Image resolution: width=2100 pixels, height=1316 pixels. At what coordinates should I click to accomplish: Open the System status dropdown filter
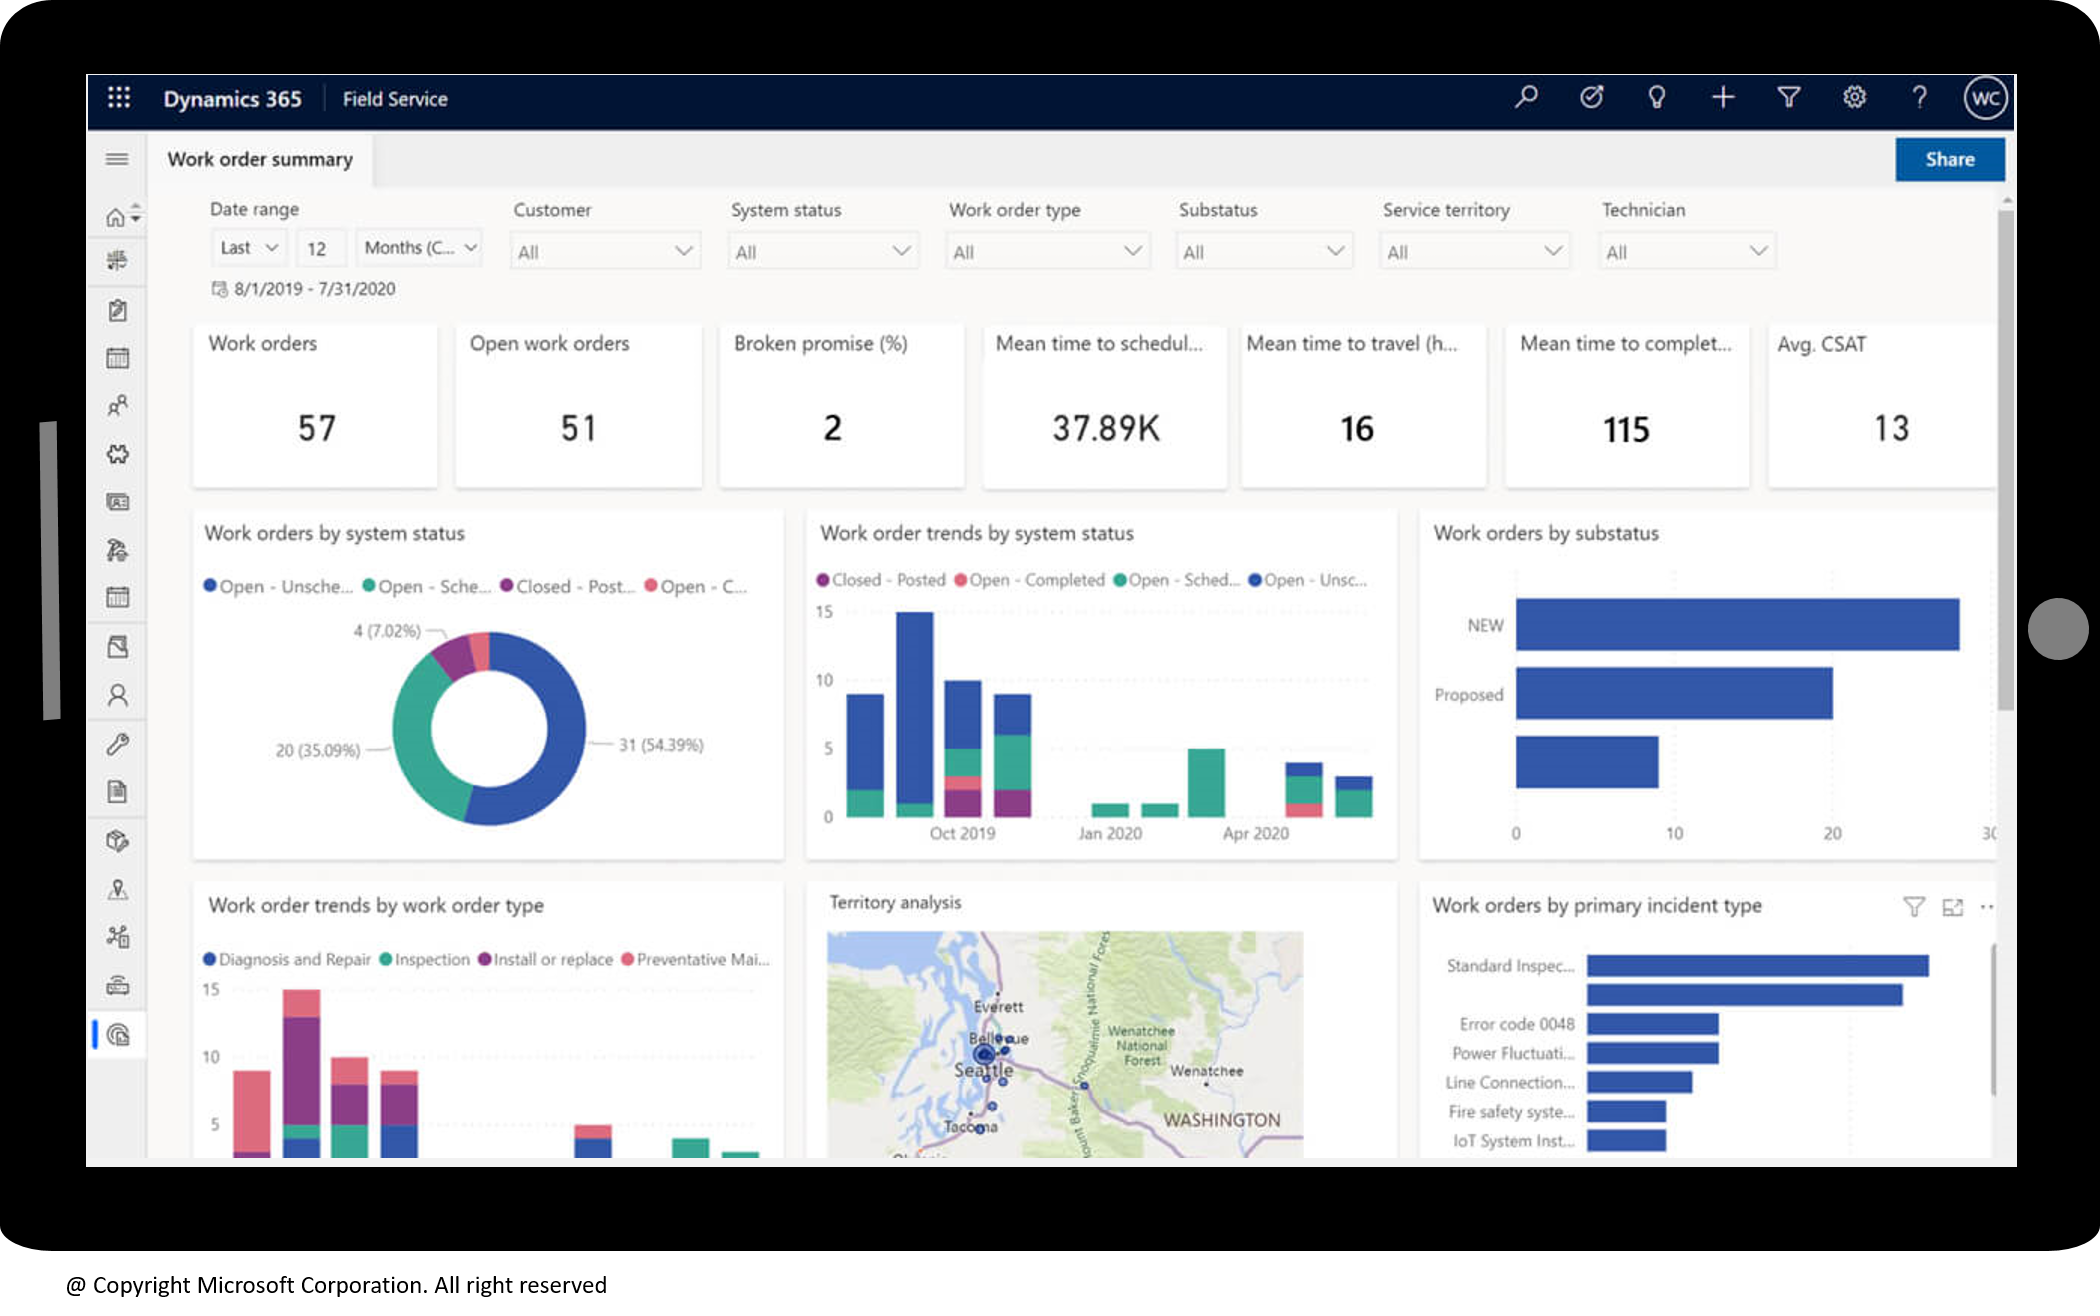(x=819, y=252)
